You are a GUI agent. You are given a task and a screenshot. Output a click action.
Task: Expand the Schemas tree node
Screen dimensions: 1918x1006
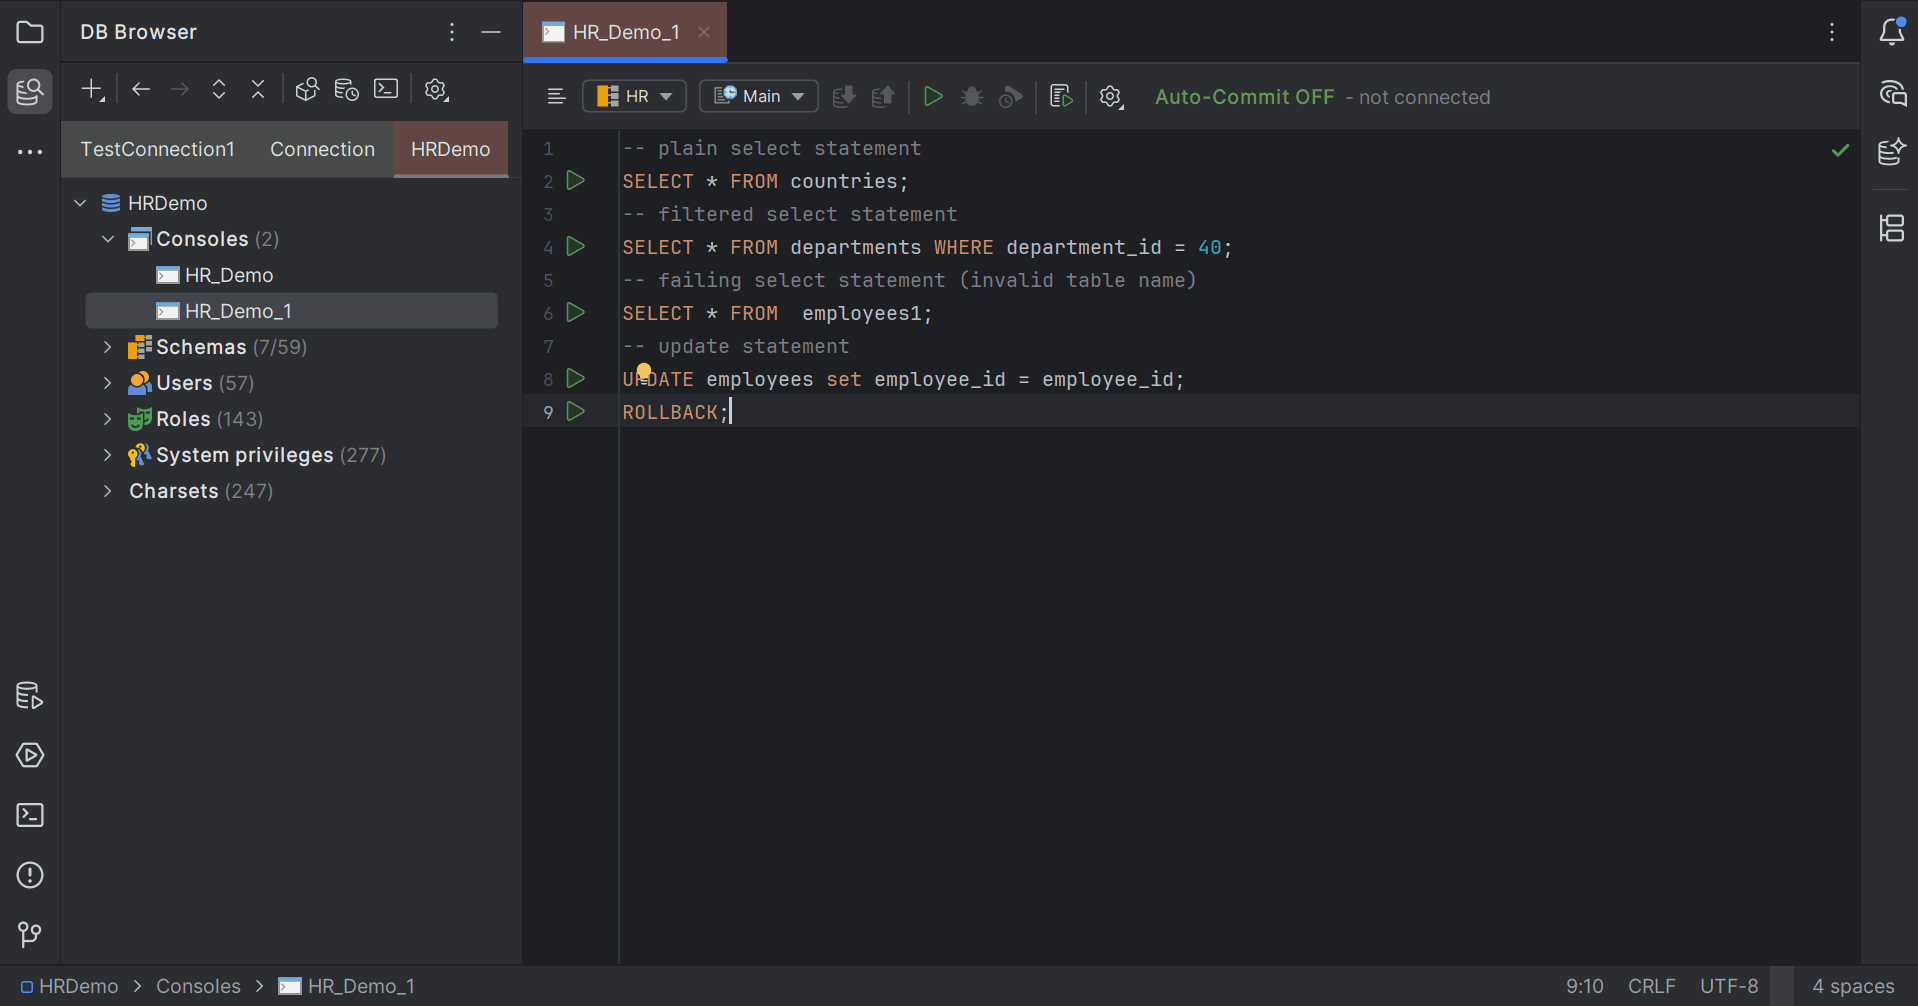(108, 347)
